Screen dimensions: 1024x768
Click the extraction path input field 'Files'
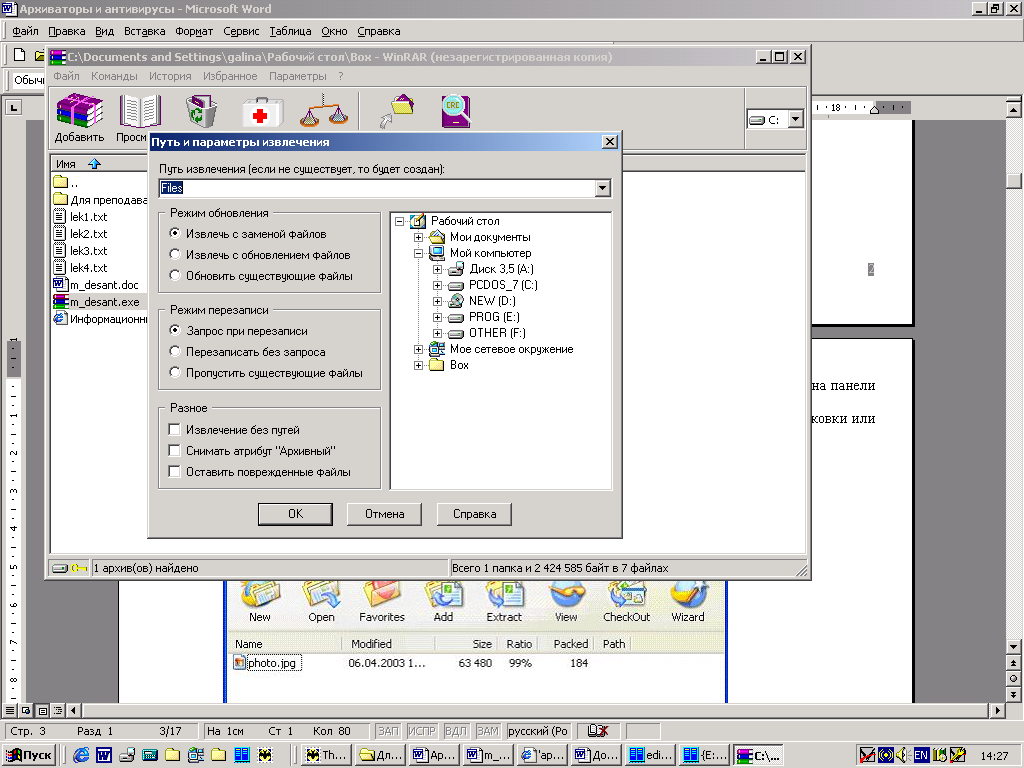(377, 188)
